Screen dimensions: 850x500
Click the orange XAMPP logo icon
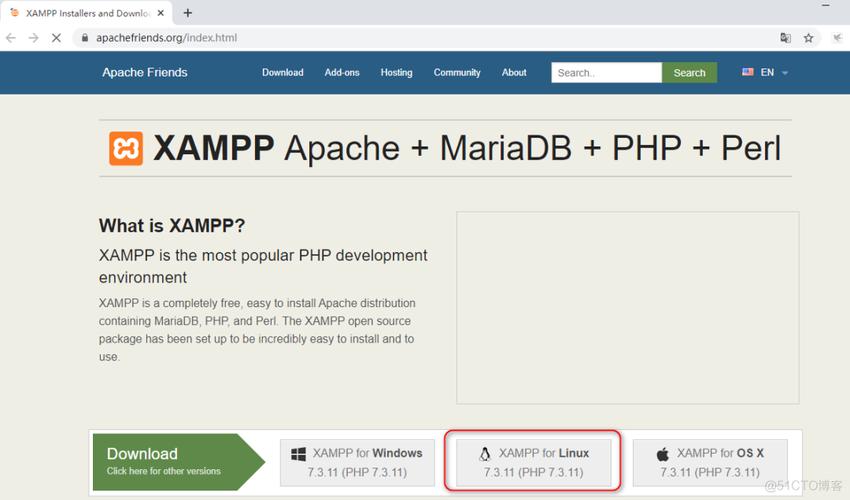126,148
